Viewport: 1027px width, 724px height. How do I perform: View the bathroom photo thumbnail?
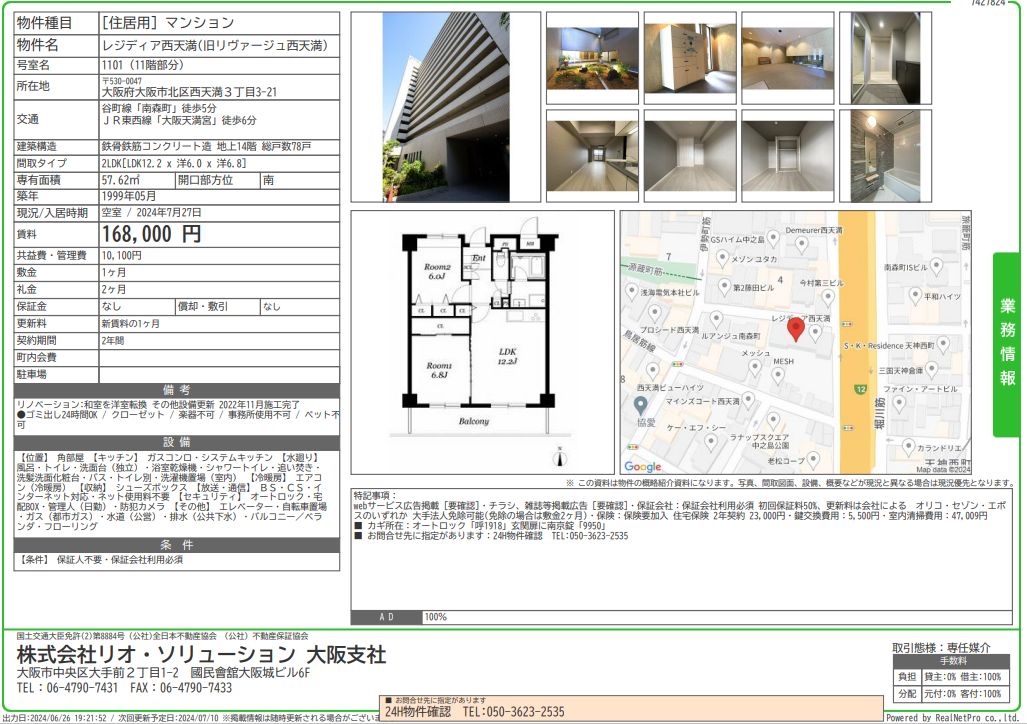[885, 156]
